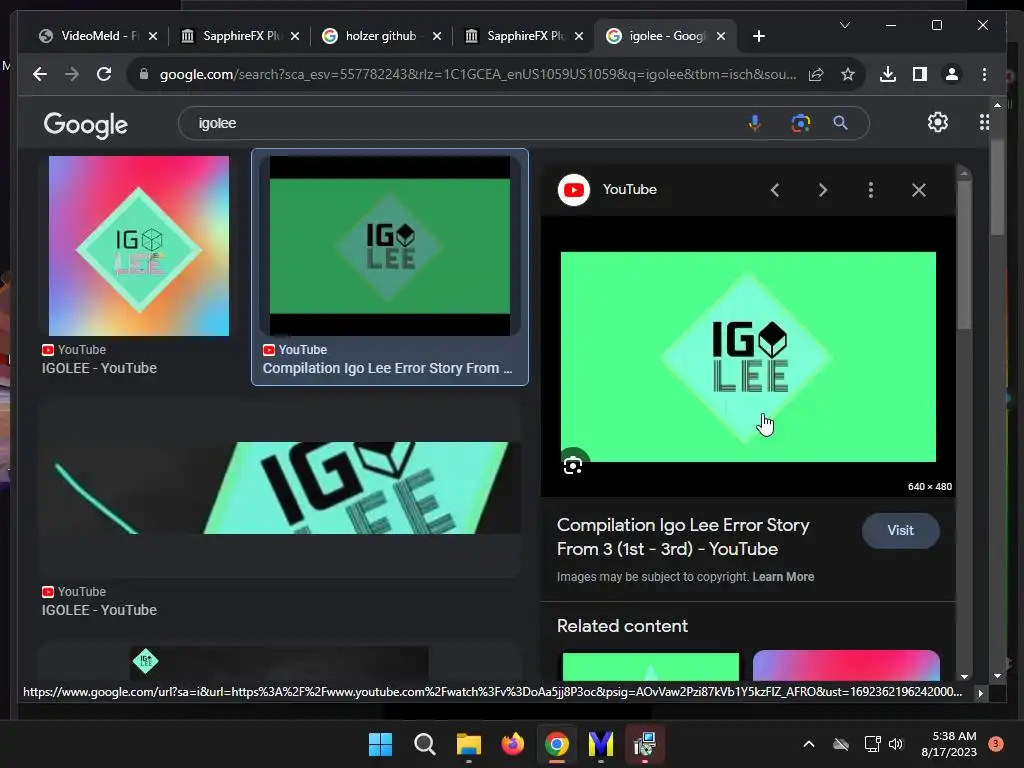The height and width of the screenshot is (768, 1024).
Task: Select the dark green Igo Lee thumbnail
Action: [x=390, y=246]
